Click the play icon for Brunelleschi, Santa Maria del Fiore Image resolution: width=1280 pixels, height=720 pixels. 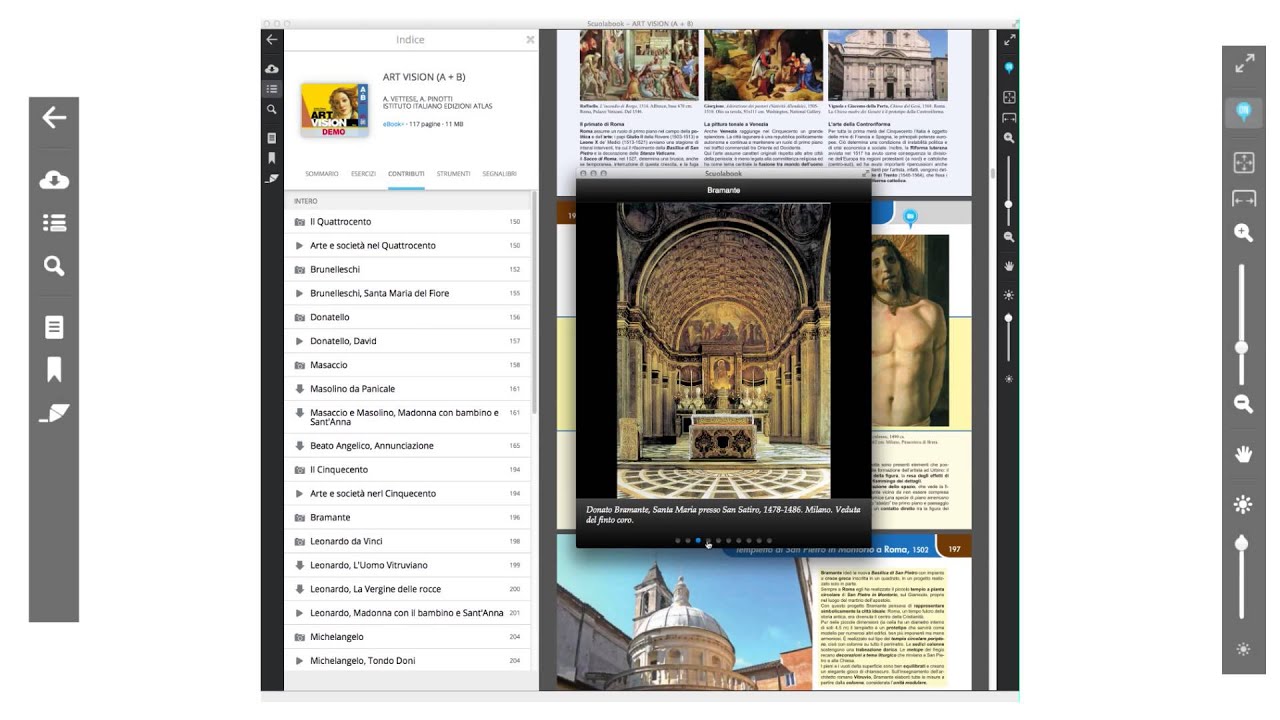coord(299,294)
